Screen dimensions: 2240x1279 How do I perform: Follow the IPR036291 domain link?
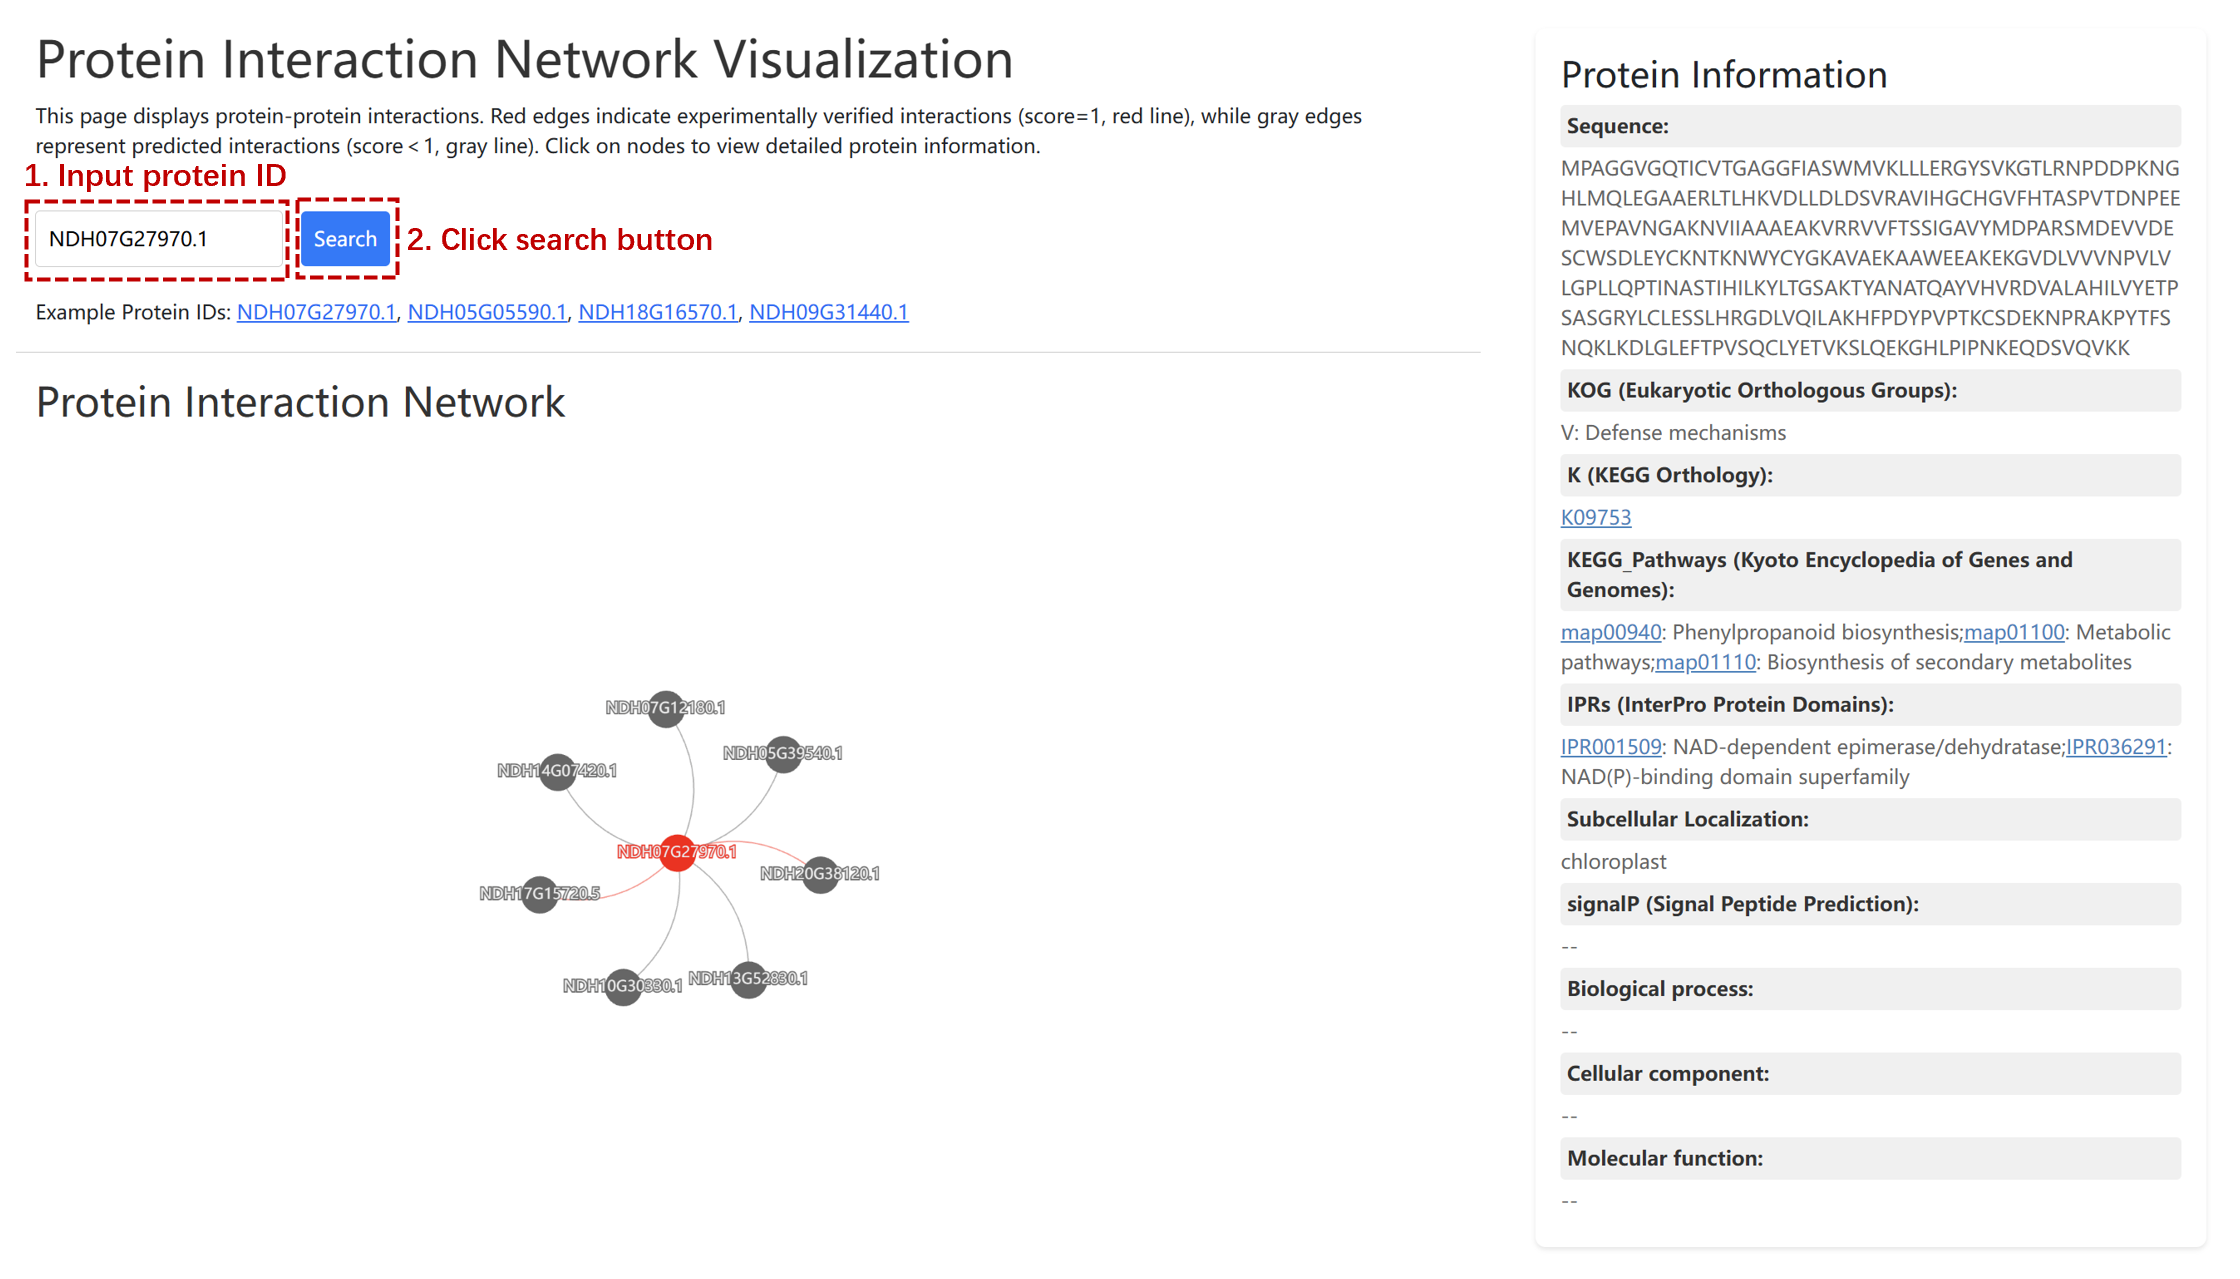coord(2115,747)
